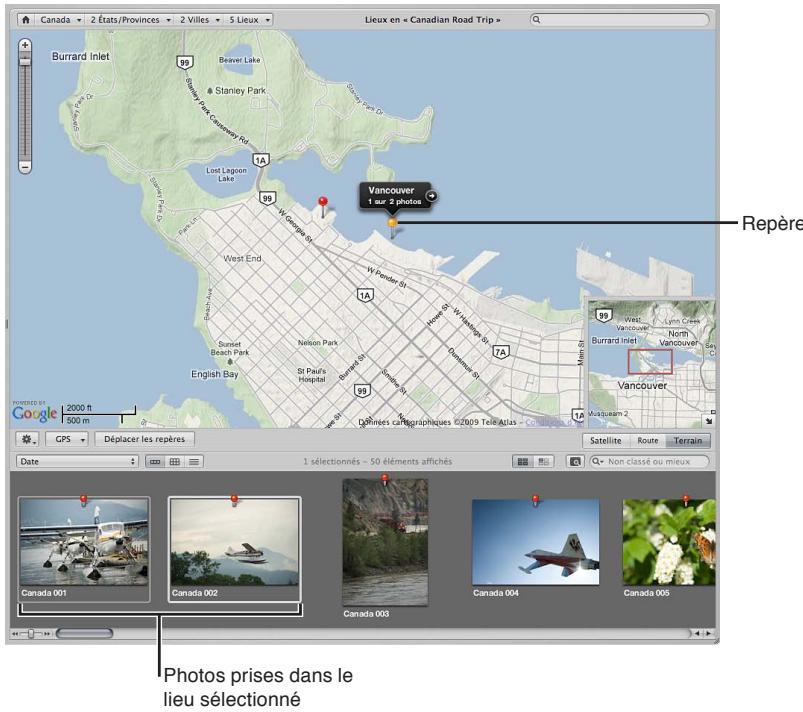Click the Non classé ou mieux search field
The image size is (803, 712).
pyautogui.click(x=649, y=462)
